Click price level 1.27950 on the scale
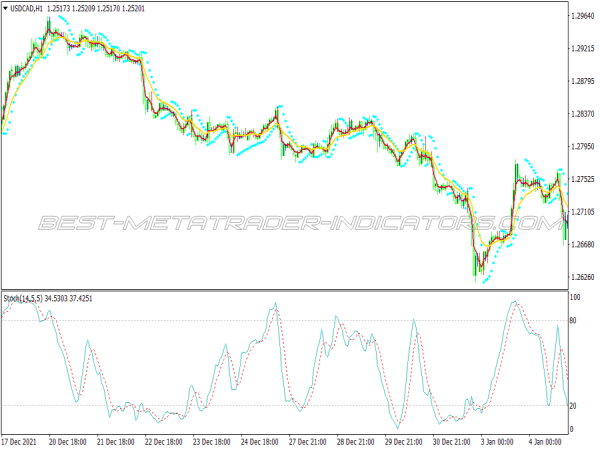This screenshot has height=450, width=600. (583, 146)
